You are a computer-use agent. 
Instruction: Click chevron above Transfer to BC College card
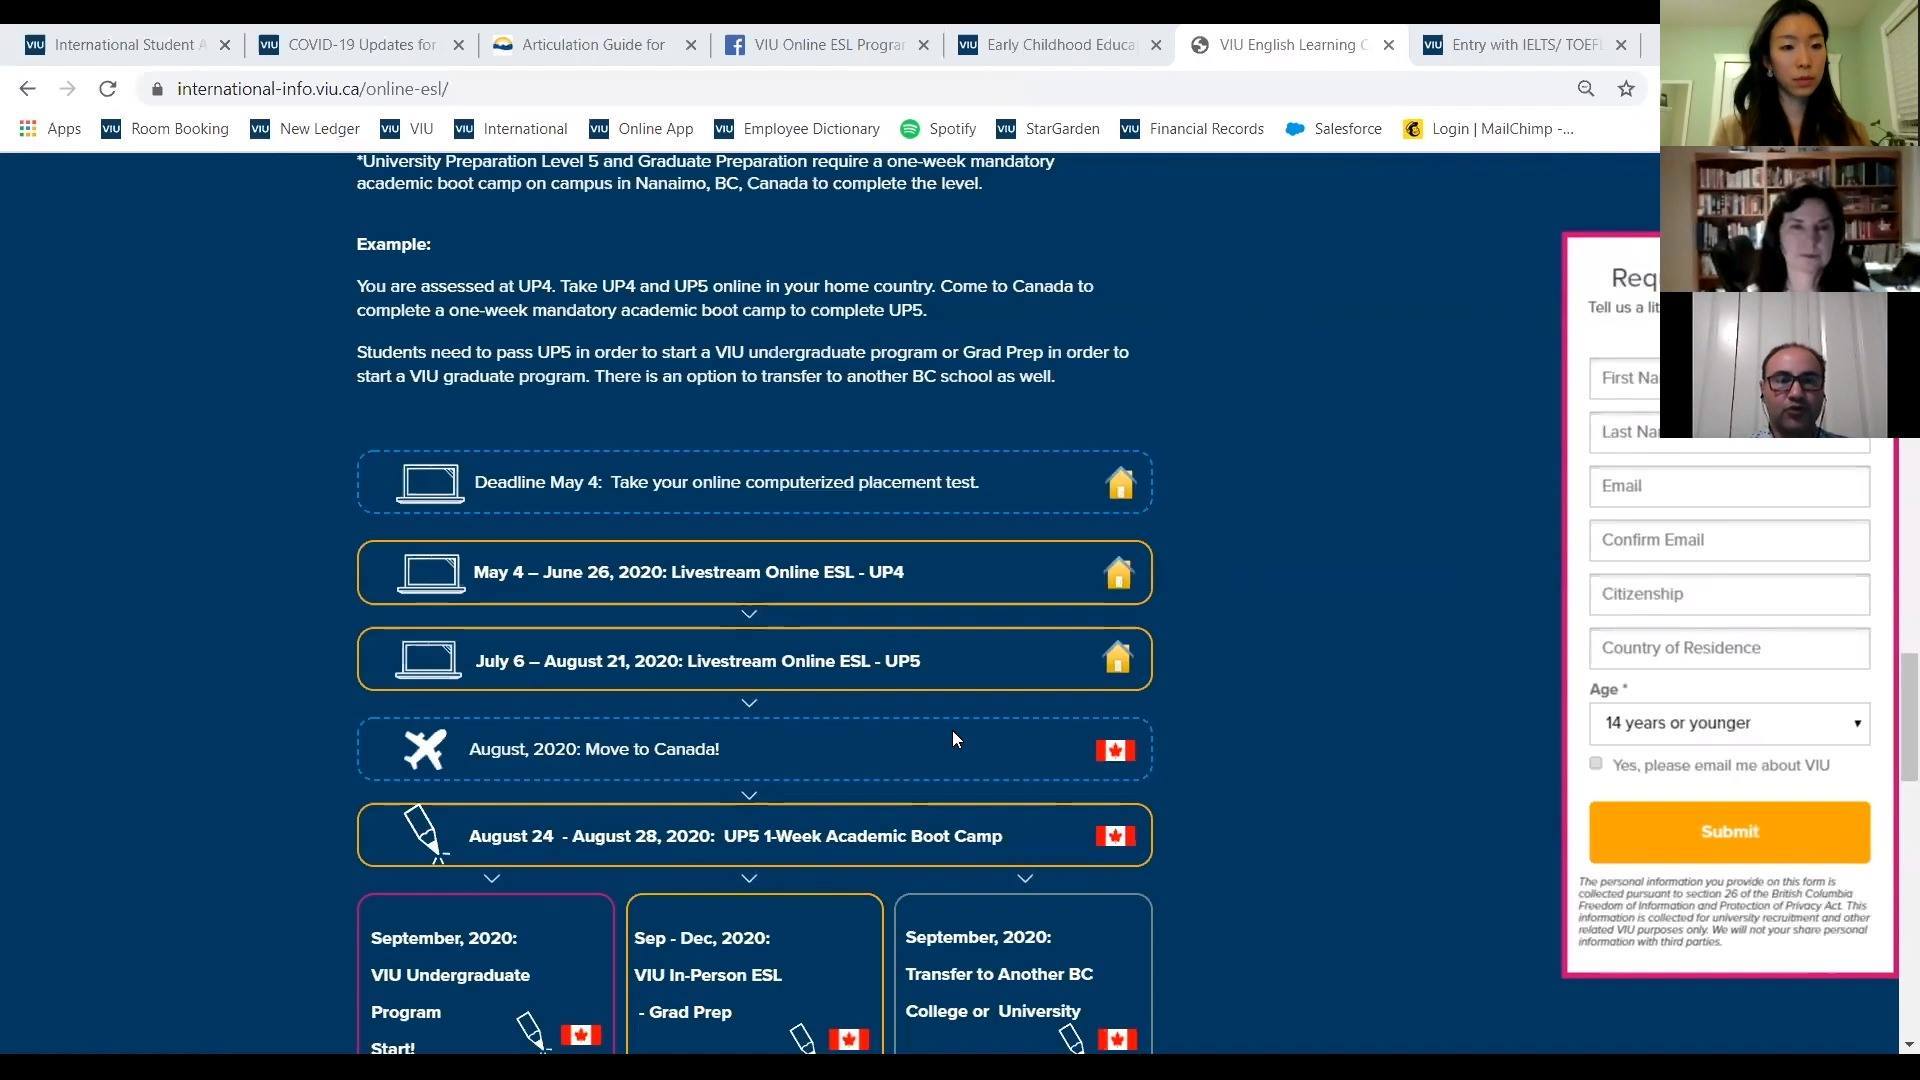(1025, 879)
